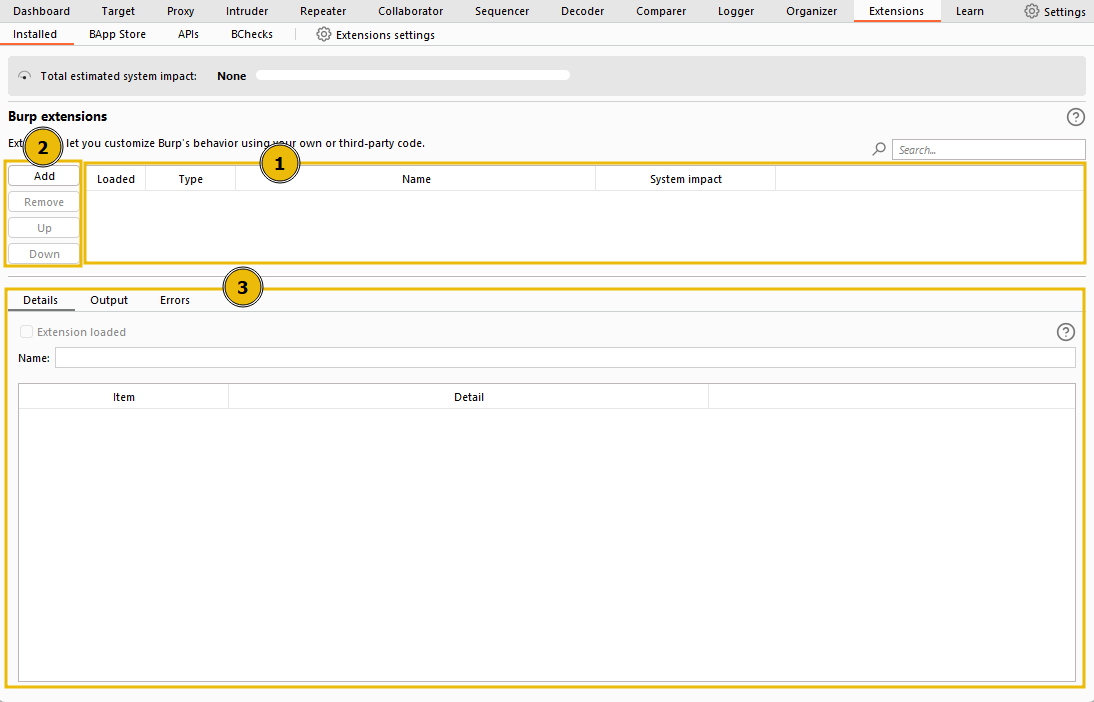Click the Extensions settings gear icon
1094x702 pixels.
pos(323,33)
